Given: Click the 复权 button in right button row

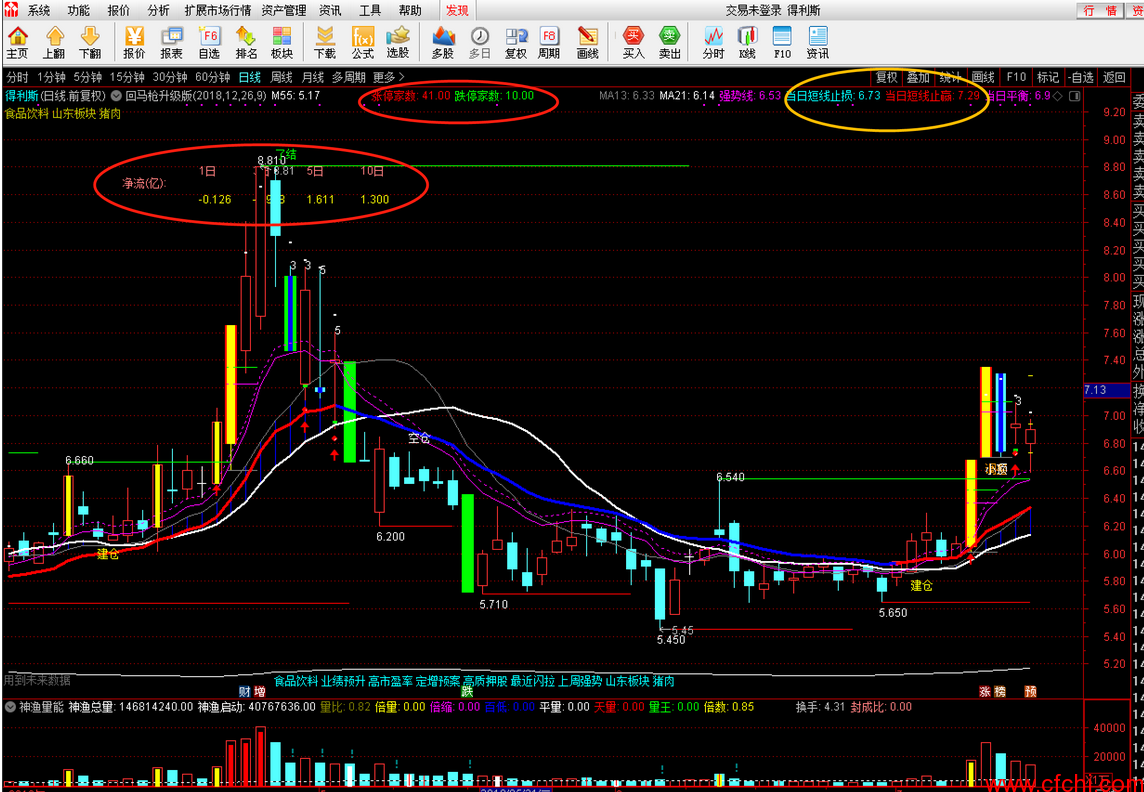Looking at the screenshot, I should click(x=887, y=77).
